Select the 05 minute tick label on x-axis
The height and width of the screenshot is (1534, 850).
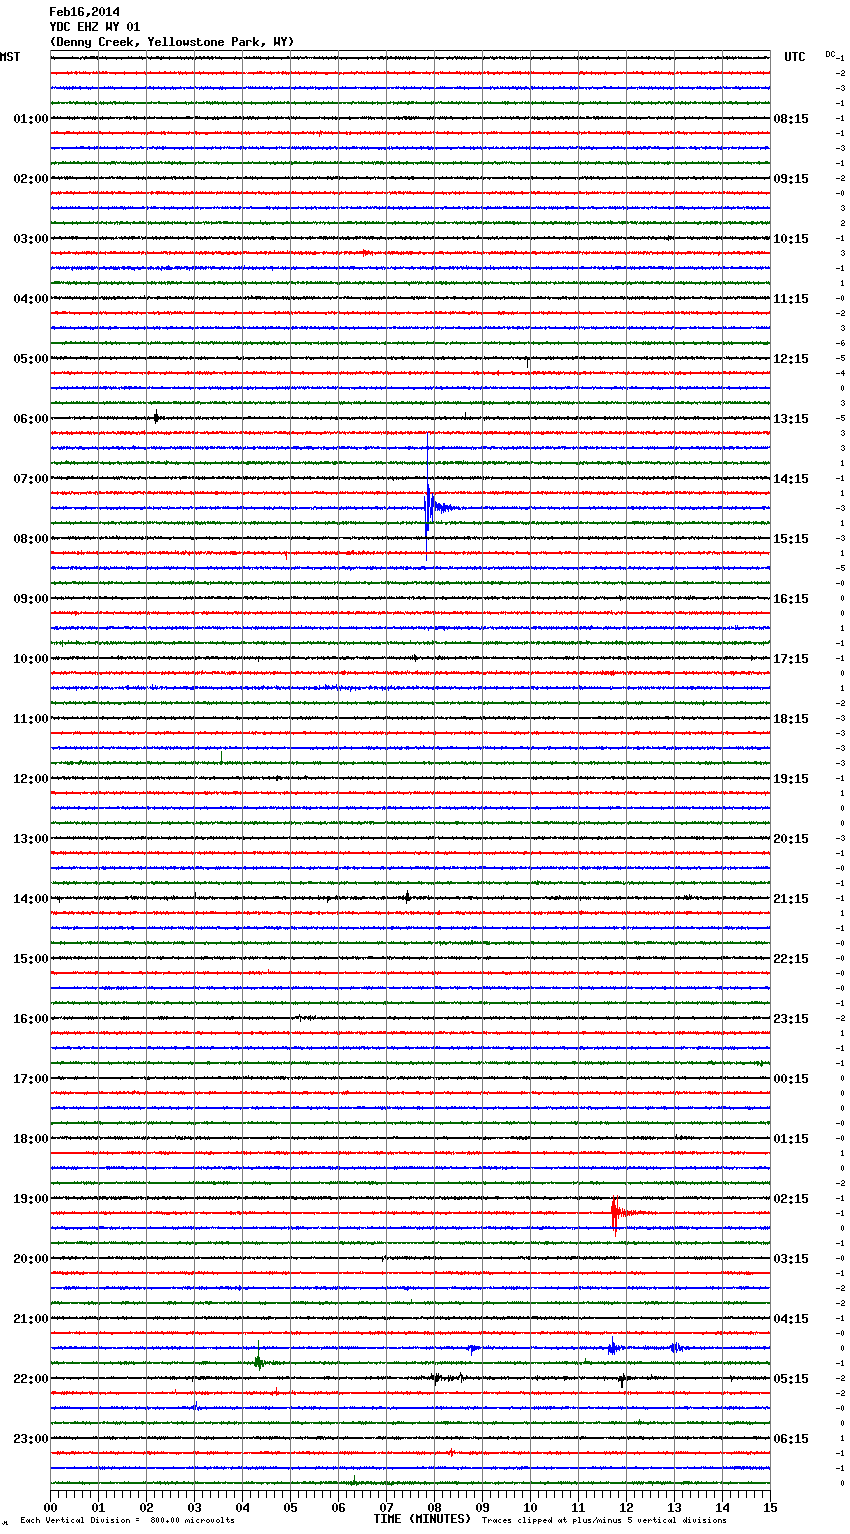tap(290, 1507)
